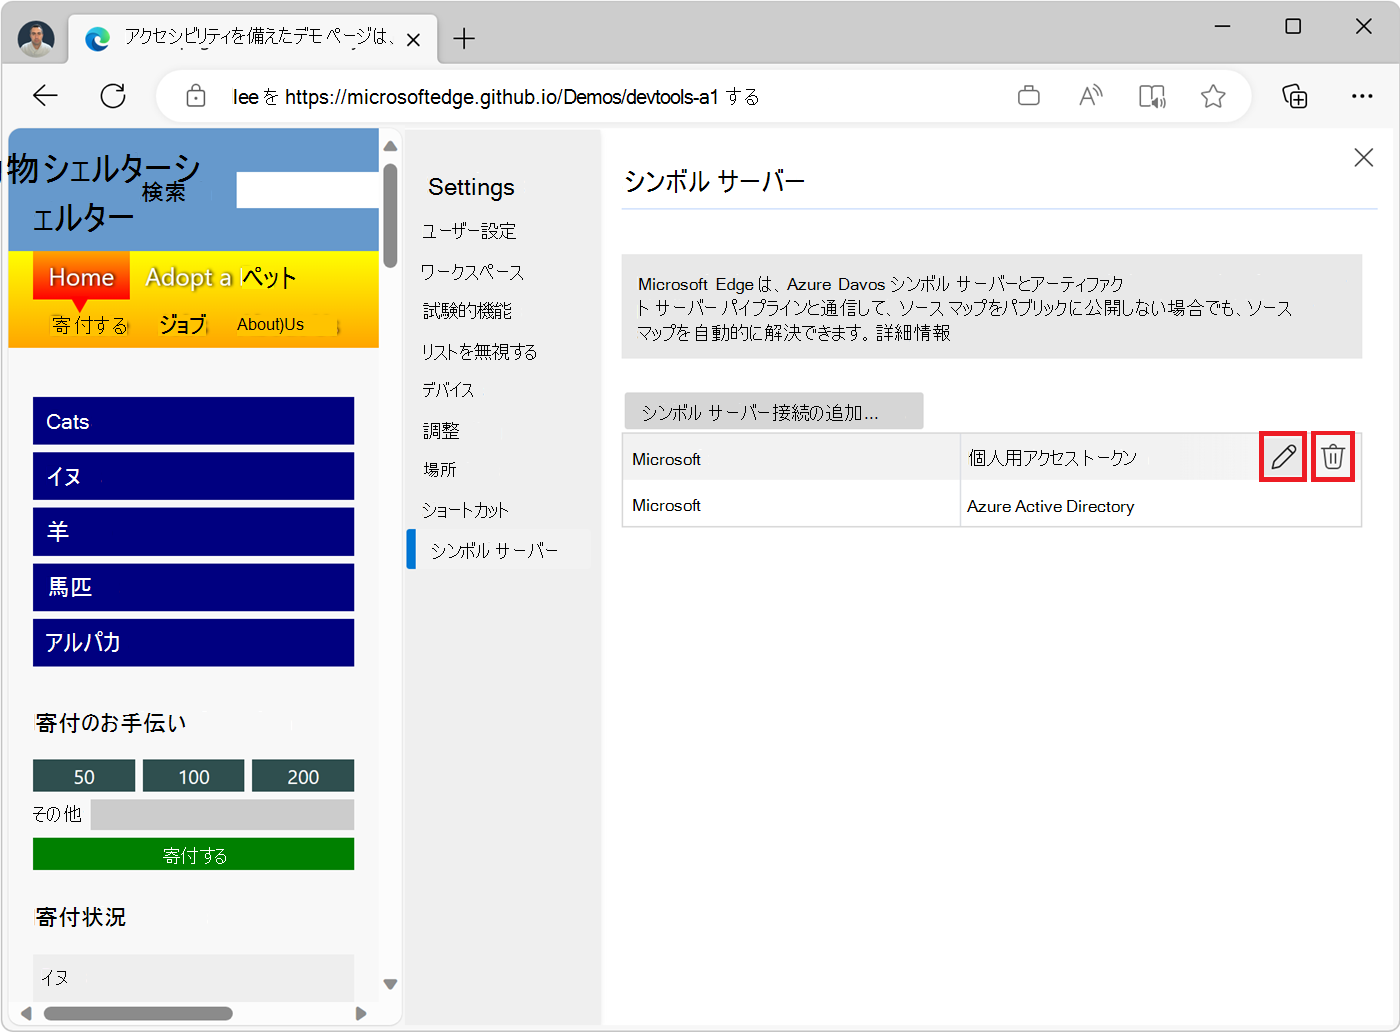Close the symbol server settings panel

pos(1363,157)
